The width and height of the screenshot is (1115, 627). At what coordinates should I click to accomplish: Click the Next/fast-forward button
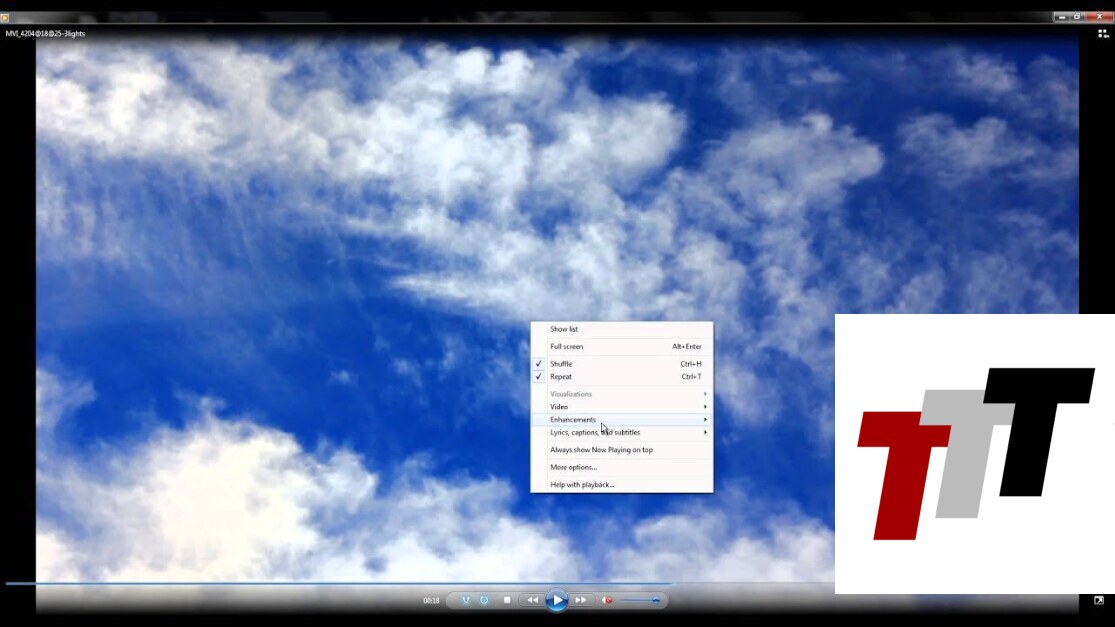[581, 600]
